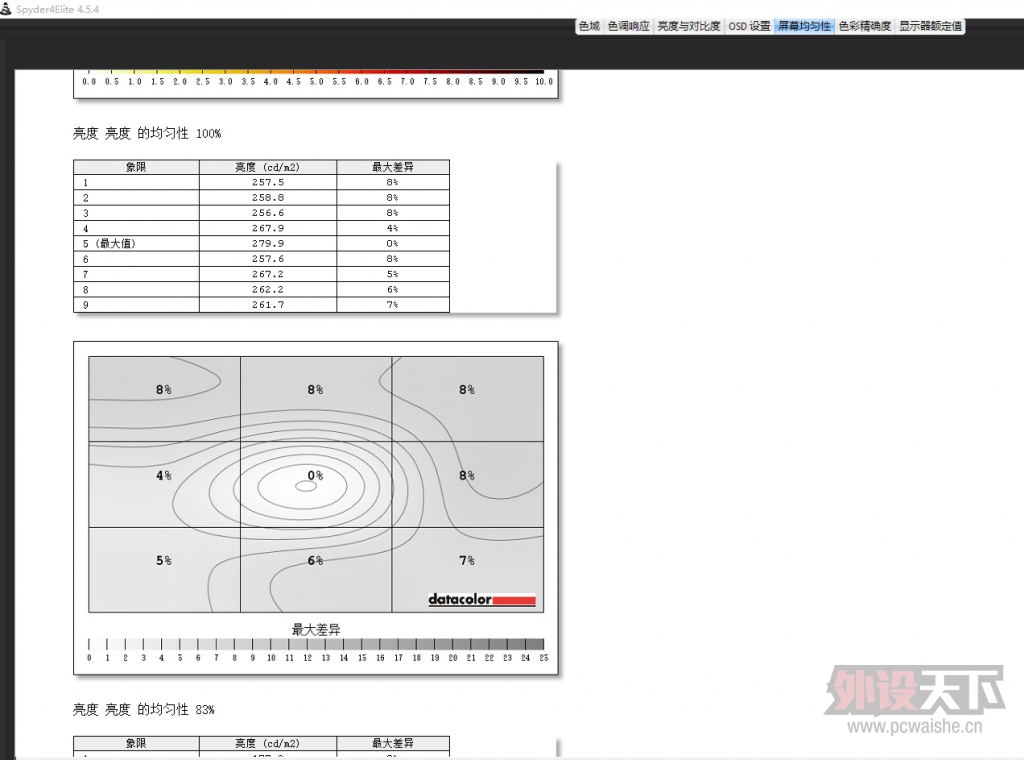Select the luminance value 258.8
The image size is (1024, 760).
268,197
